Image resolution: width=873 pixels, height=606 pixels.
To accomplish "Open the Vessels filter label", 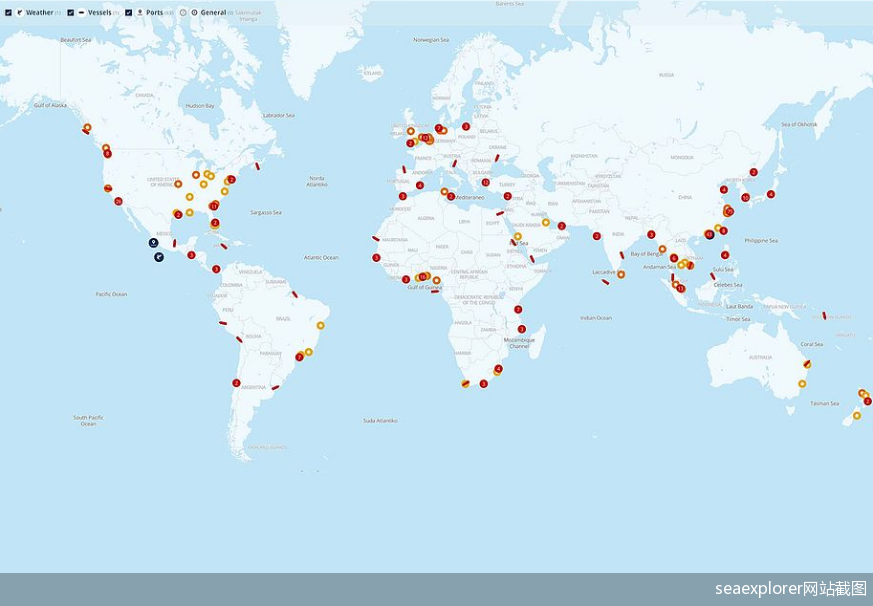I will [100, 12].
